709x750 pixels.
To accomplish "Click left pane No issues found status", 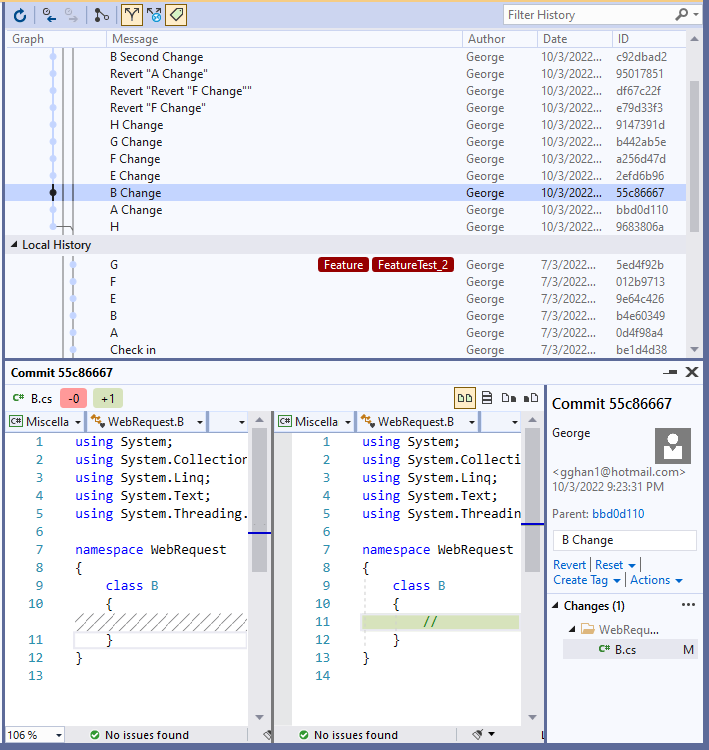I will 139,735.
